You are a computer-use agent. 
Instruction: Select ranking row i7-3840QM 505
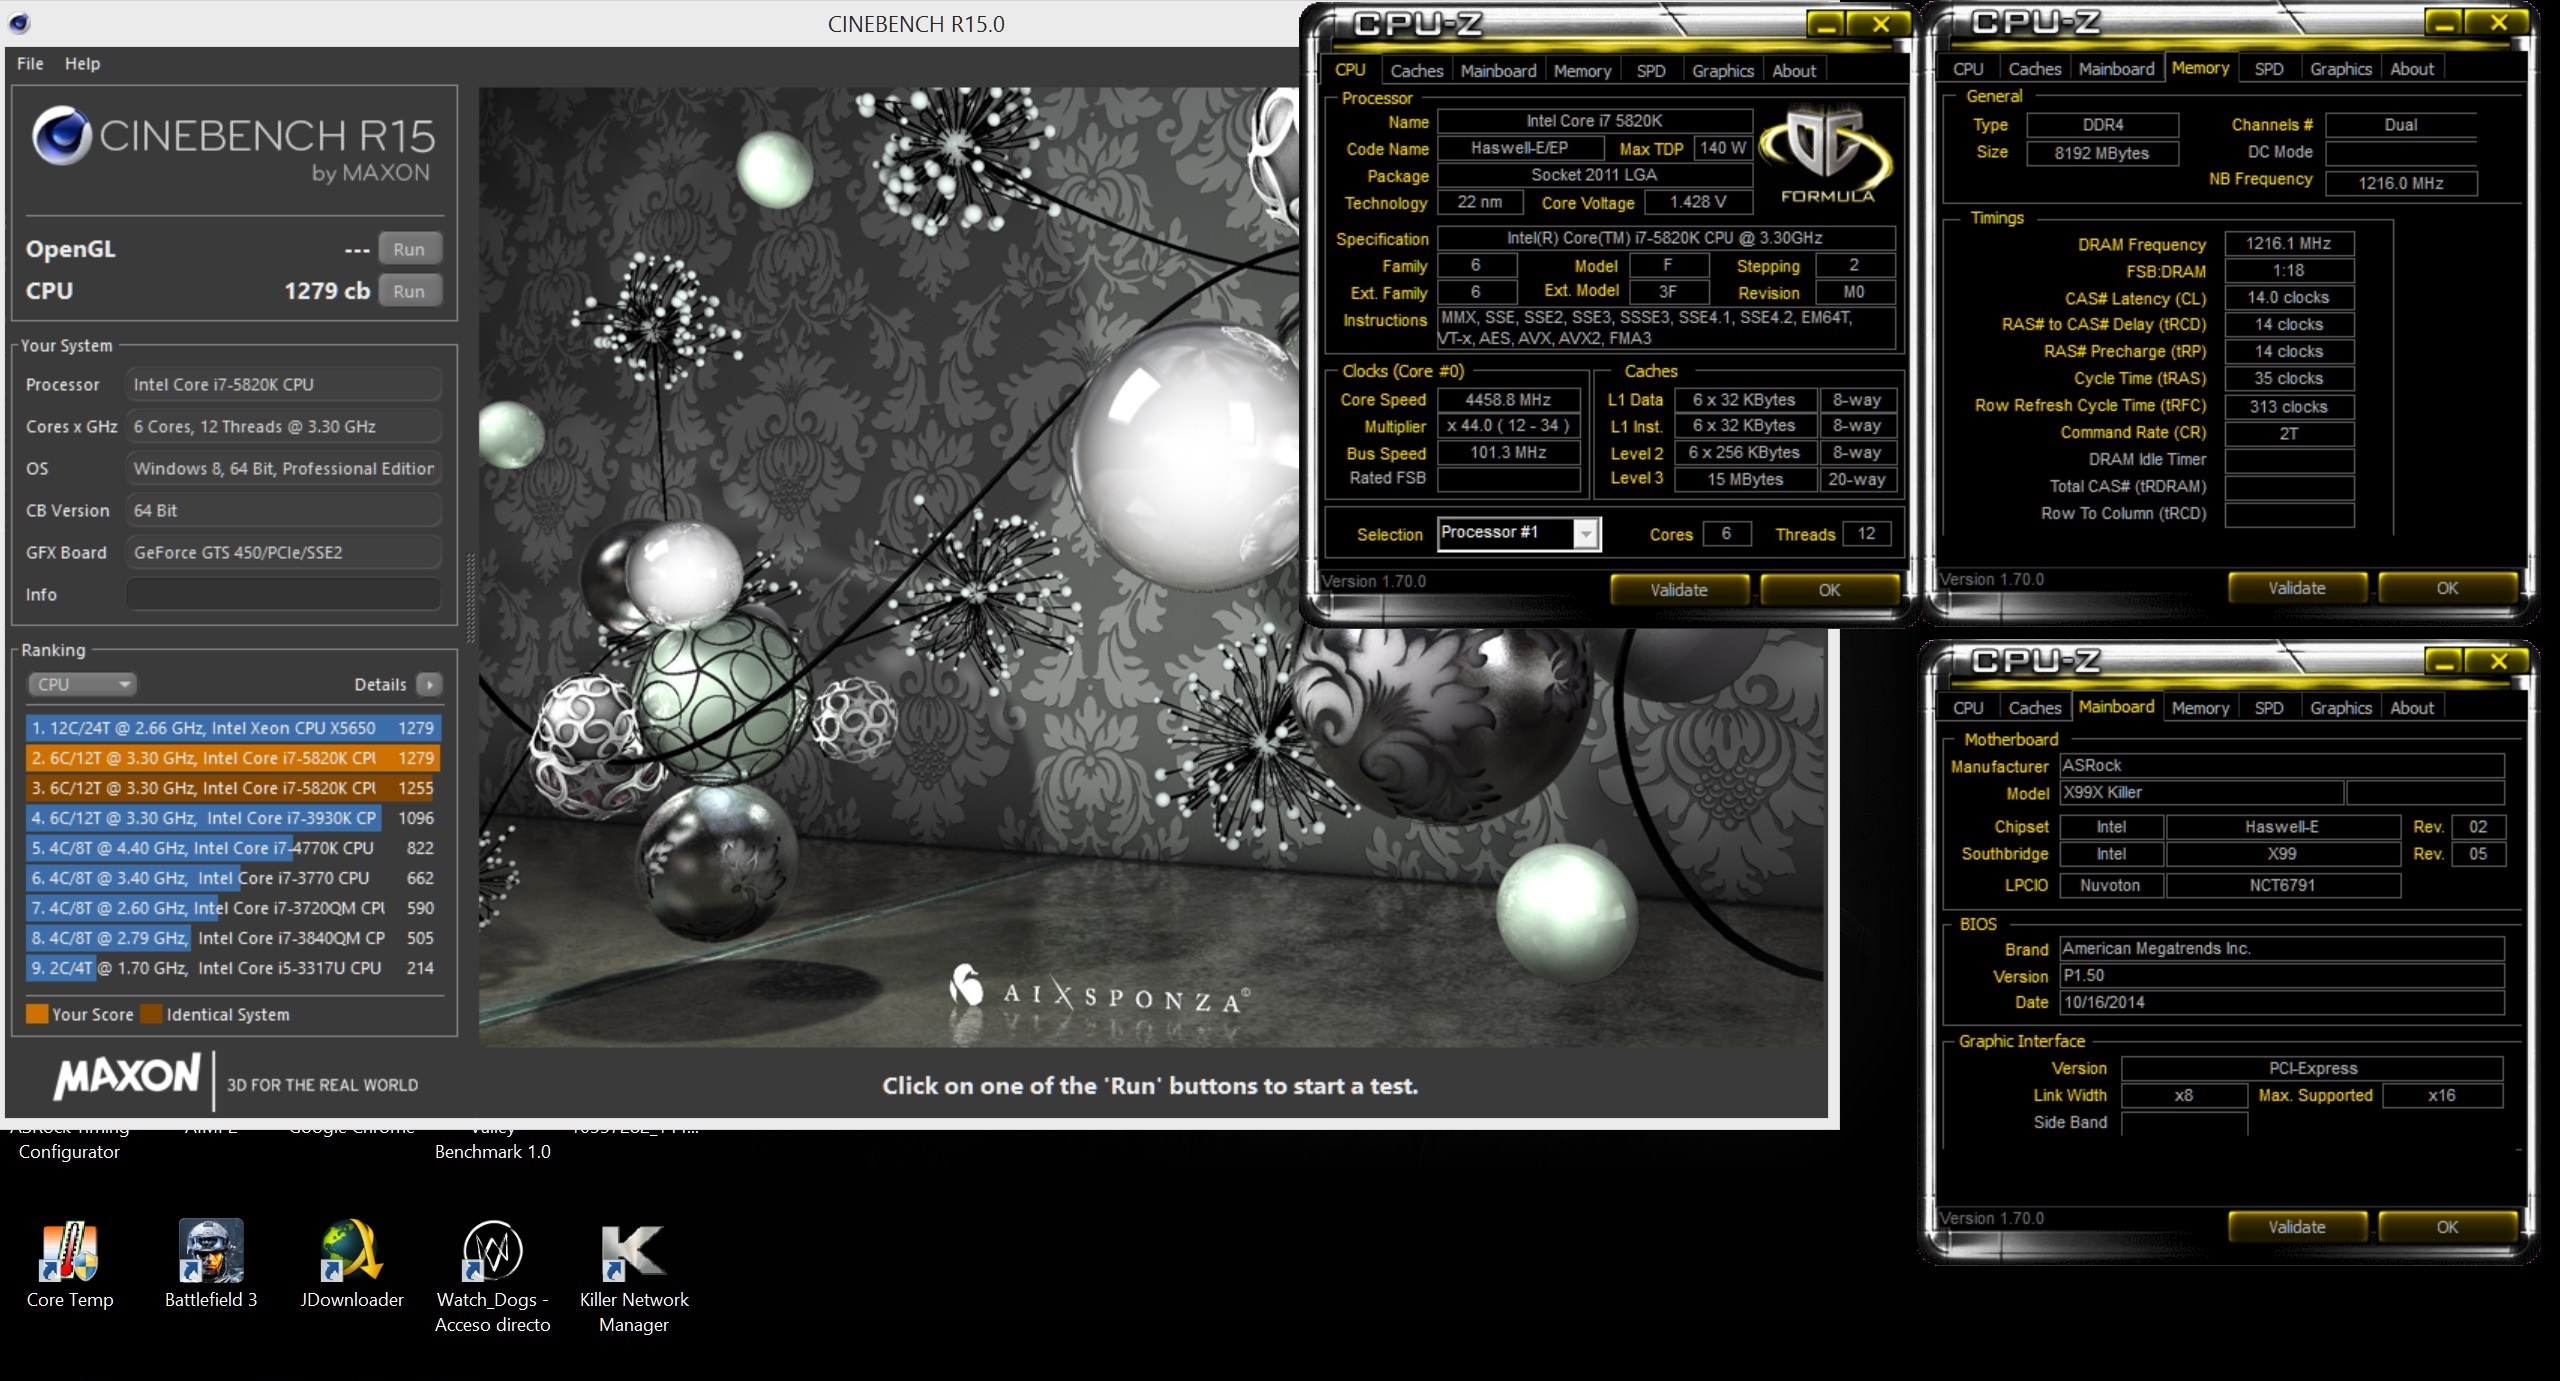click(x=233, y=938)
